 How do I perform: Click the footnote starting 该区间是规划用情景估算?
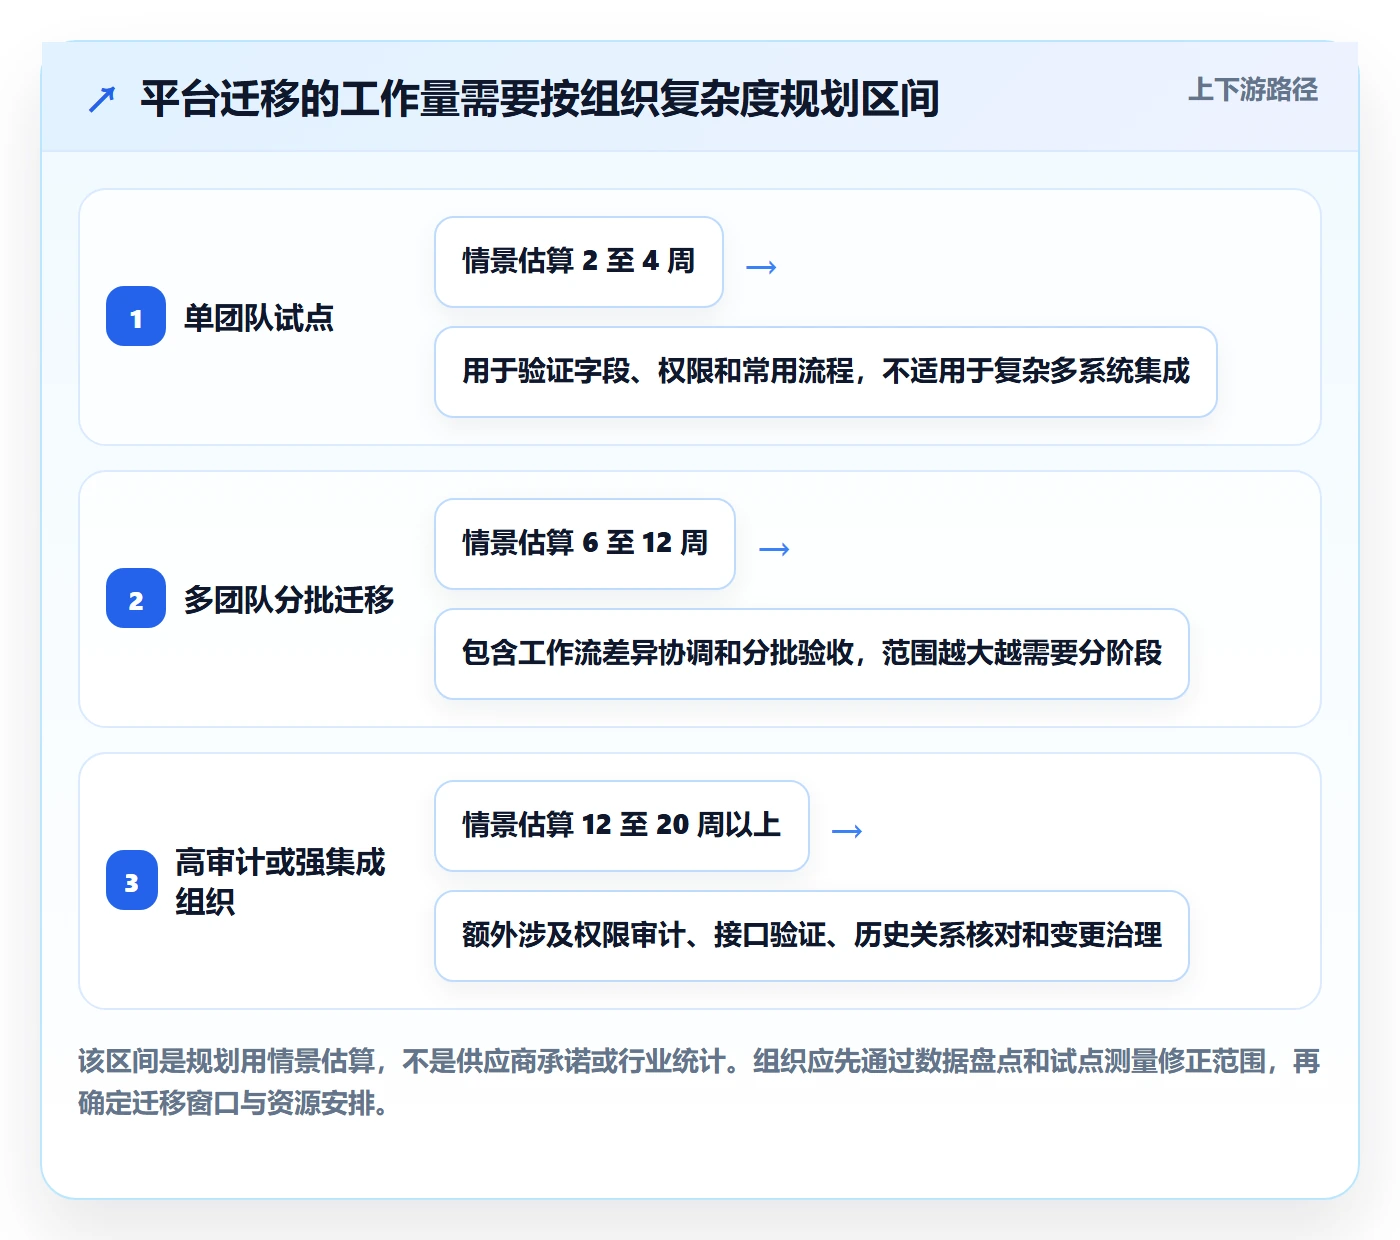click(700, 1082)
